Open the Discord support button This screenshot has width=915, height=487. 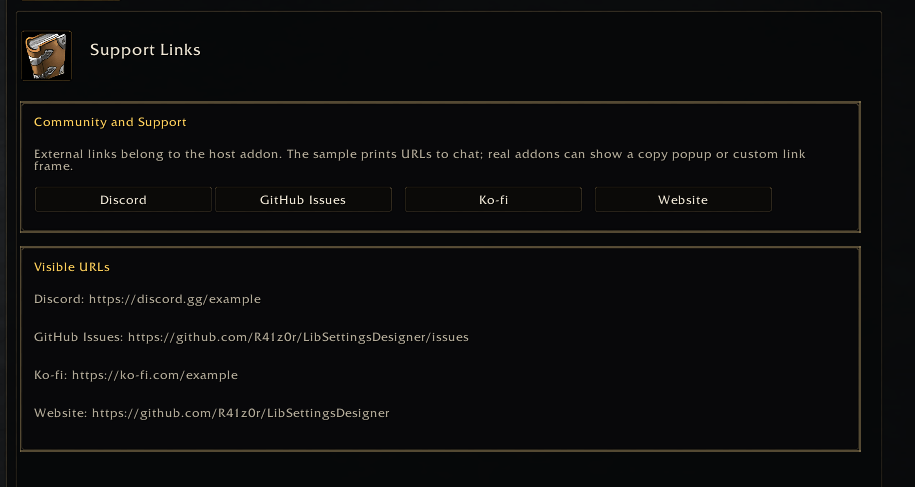pyautogui.click(x=123, y=199)
